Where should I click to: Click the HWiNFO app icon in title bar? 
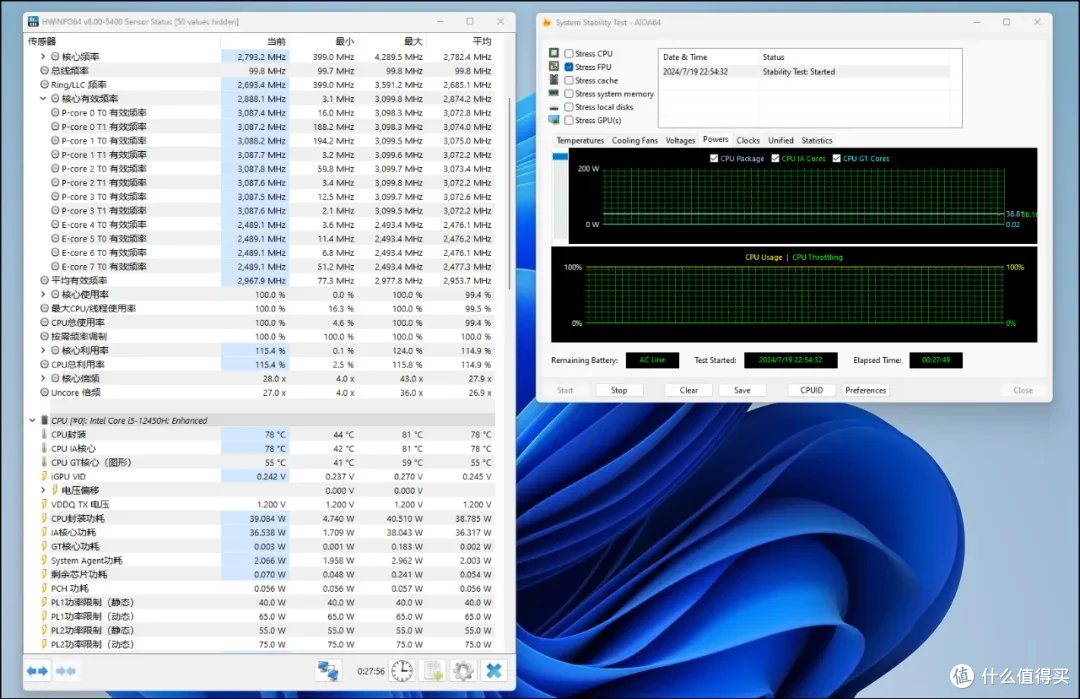(x=33, y=21)
